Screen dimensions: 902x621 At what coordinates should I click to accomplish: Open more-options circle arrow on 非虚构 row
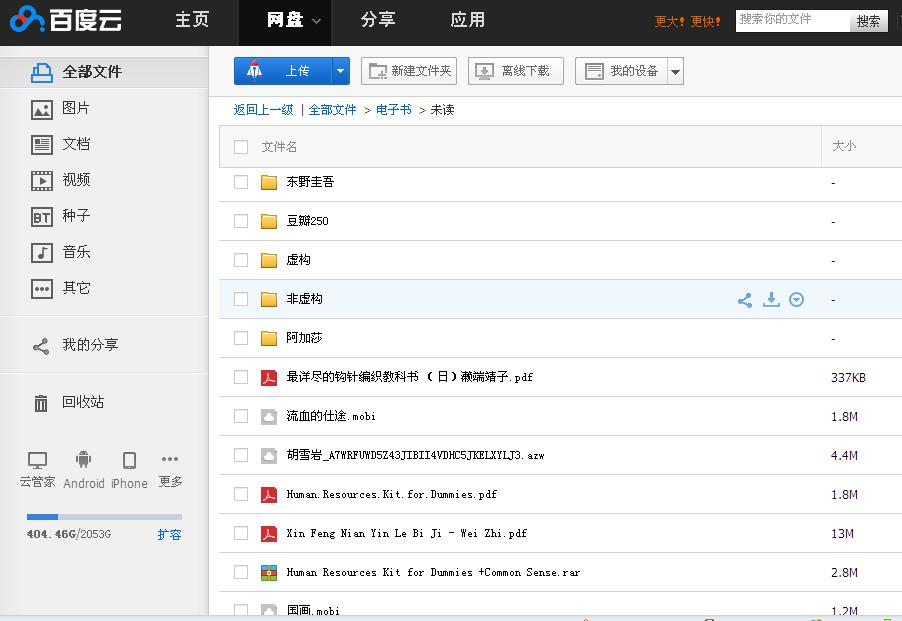click(x=796, y=300)
